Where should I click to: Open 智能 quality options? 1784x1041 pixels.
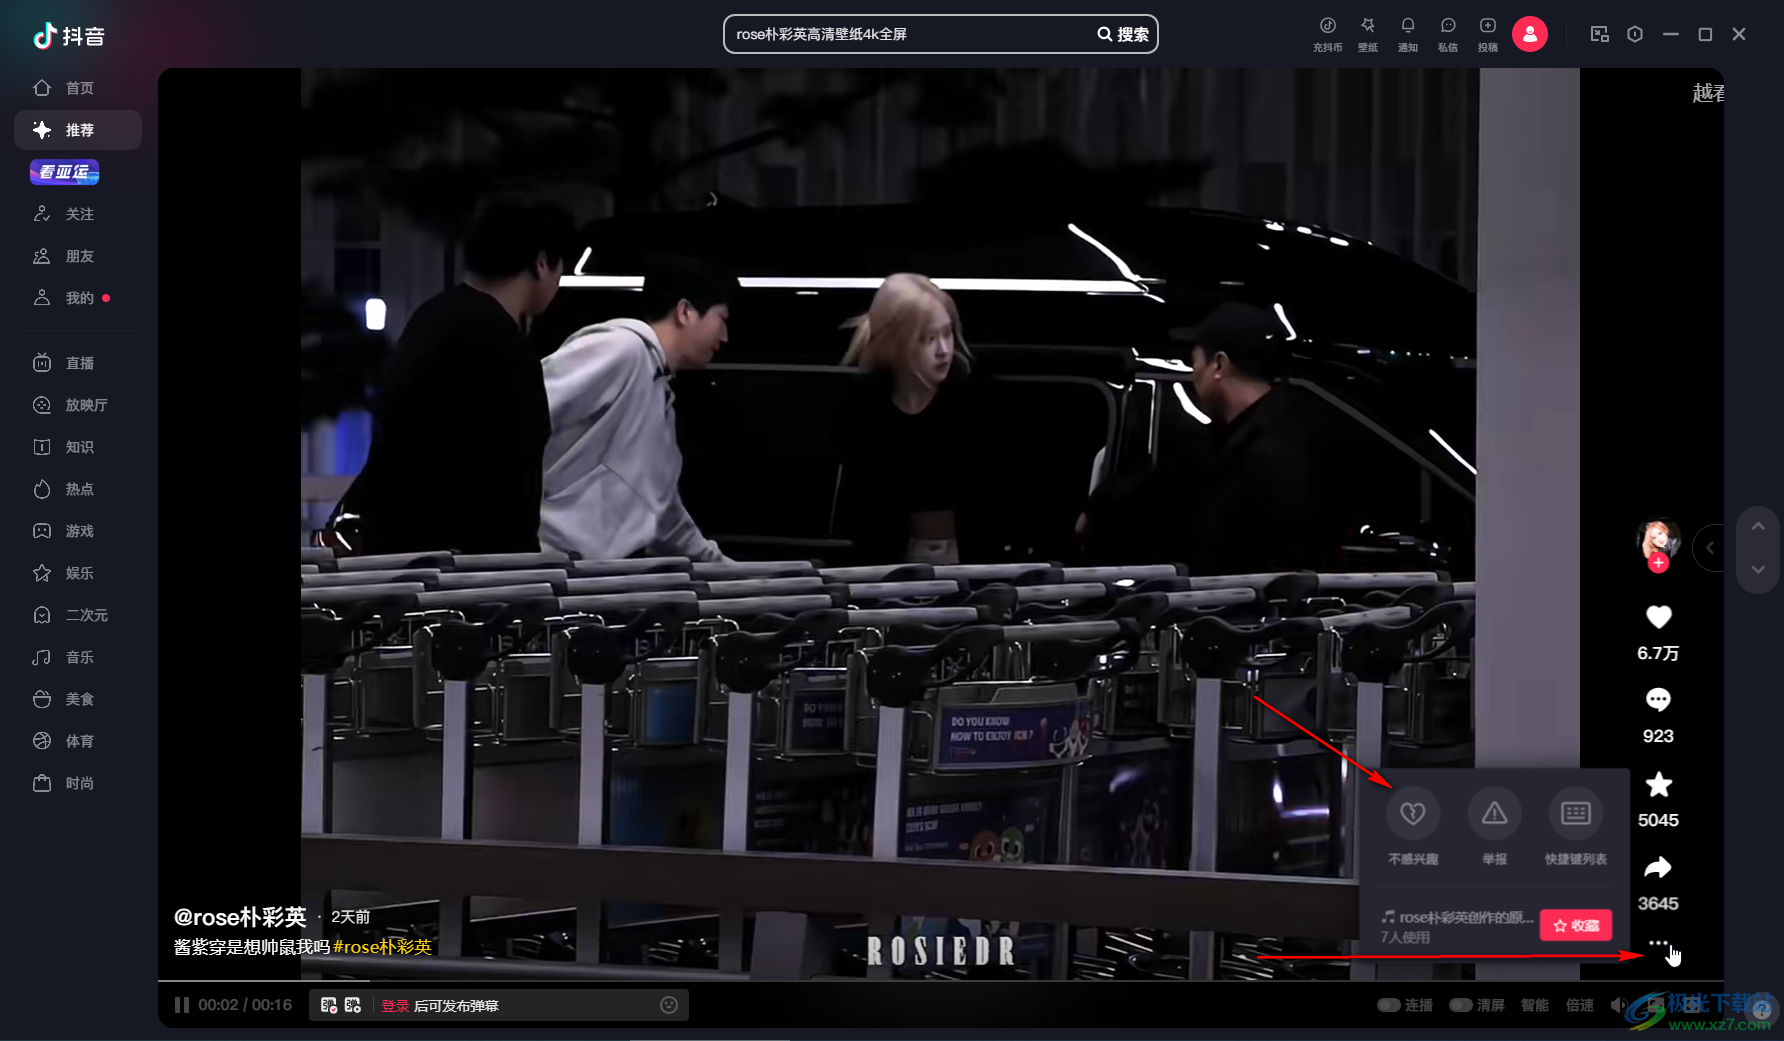(1535, 1005)
